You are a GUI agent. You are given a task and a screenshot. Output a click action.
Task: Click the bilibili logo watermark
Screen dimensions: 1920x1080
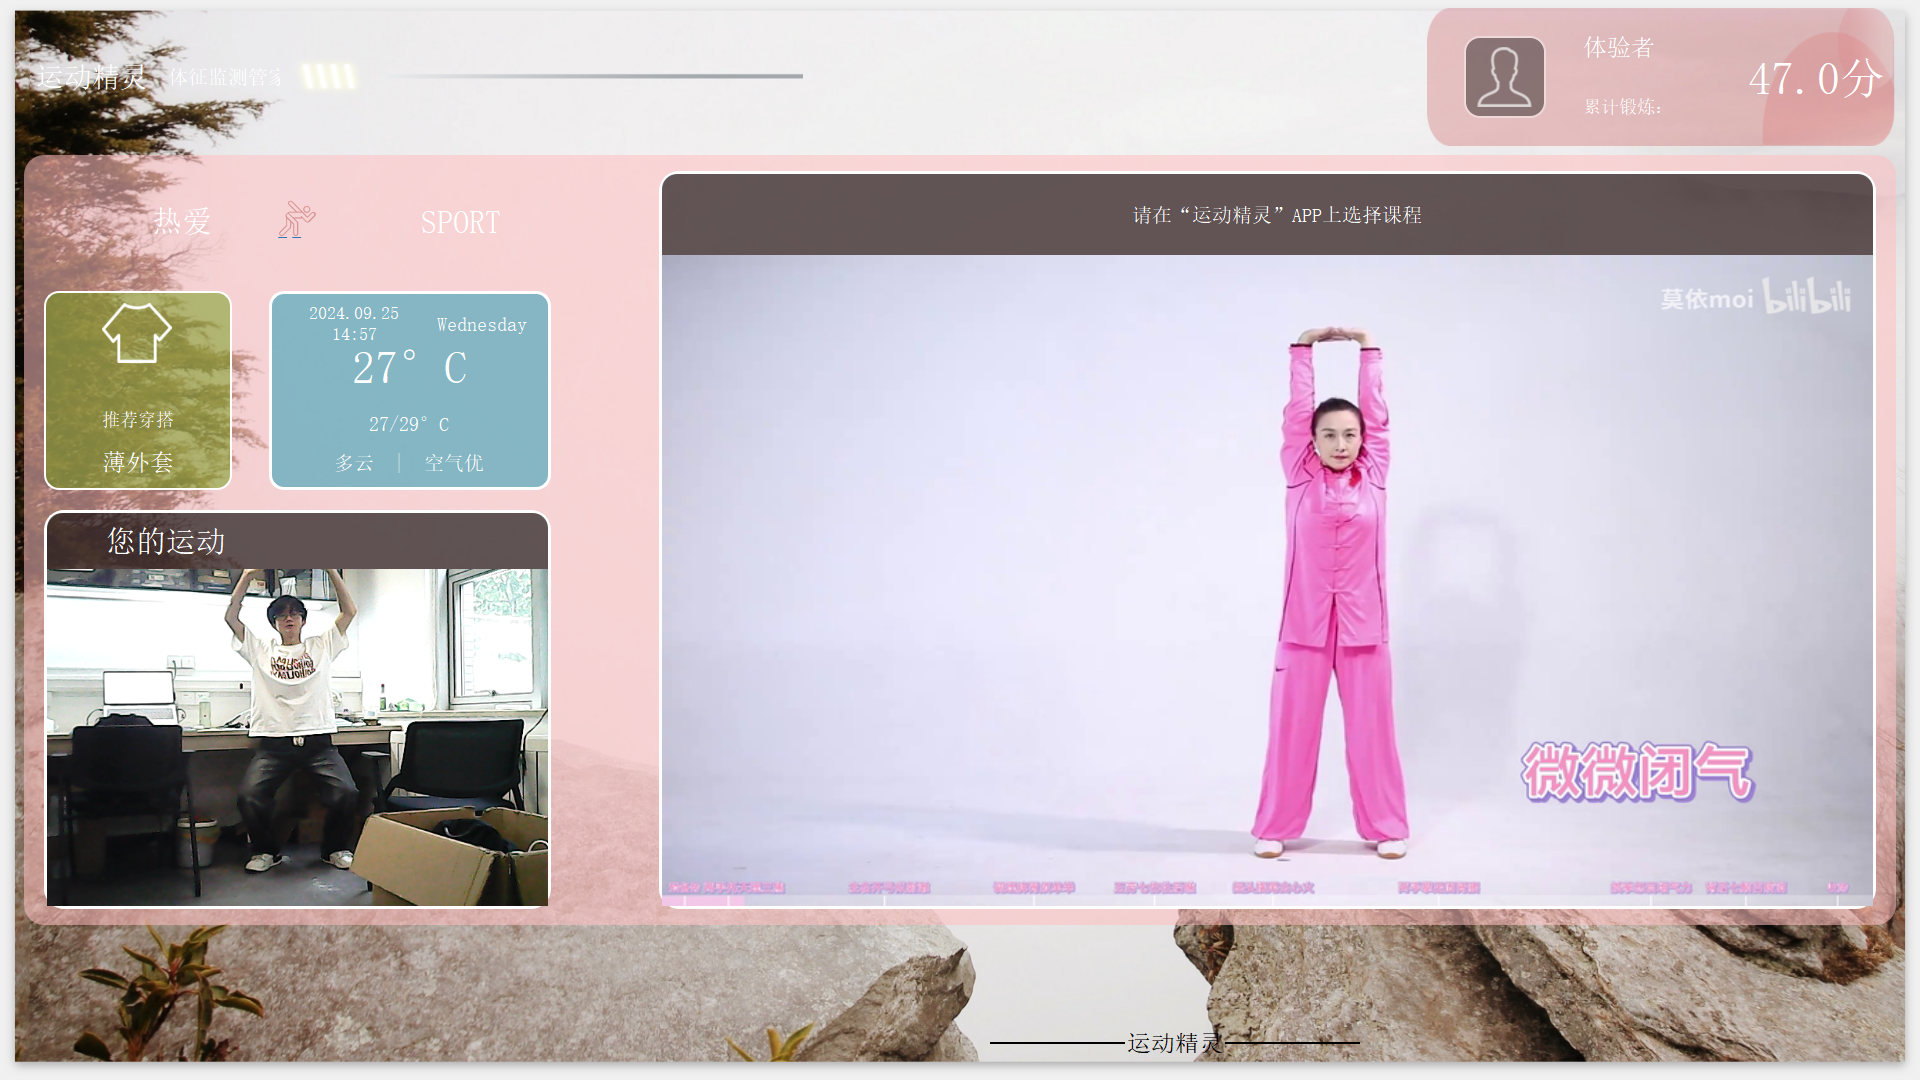point(1806,296)
